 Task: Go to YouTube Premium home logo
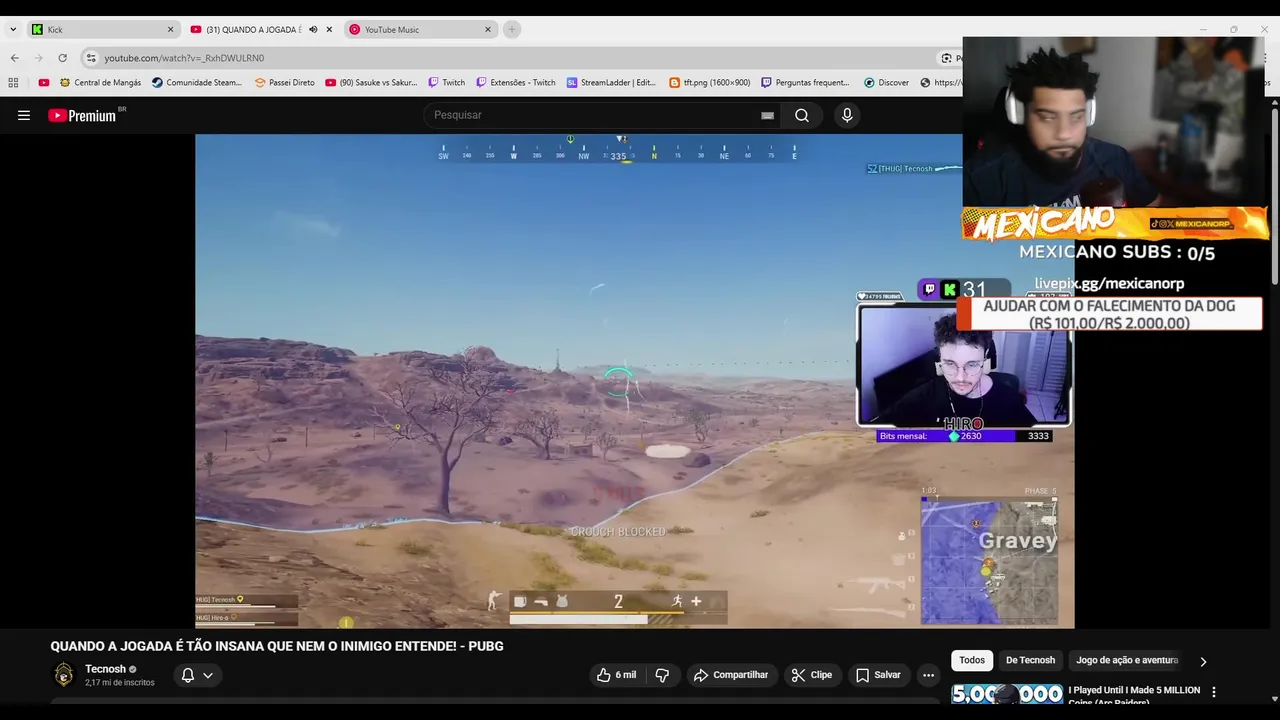tap(82, 115)
